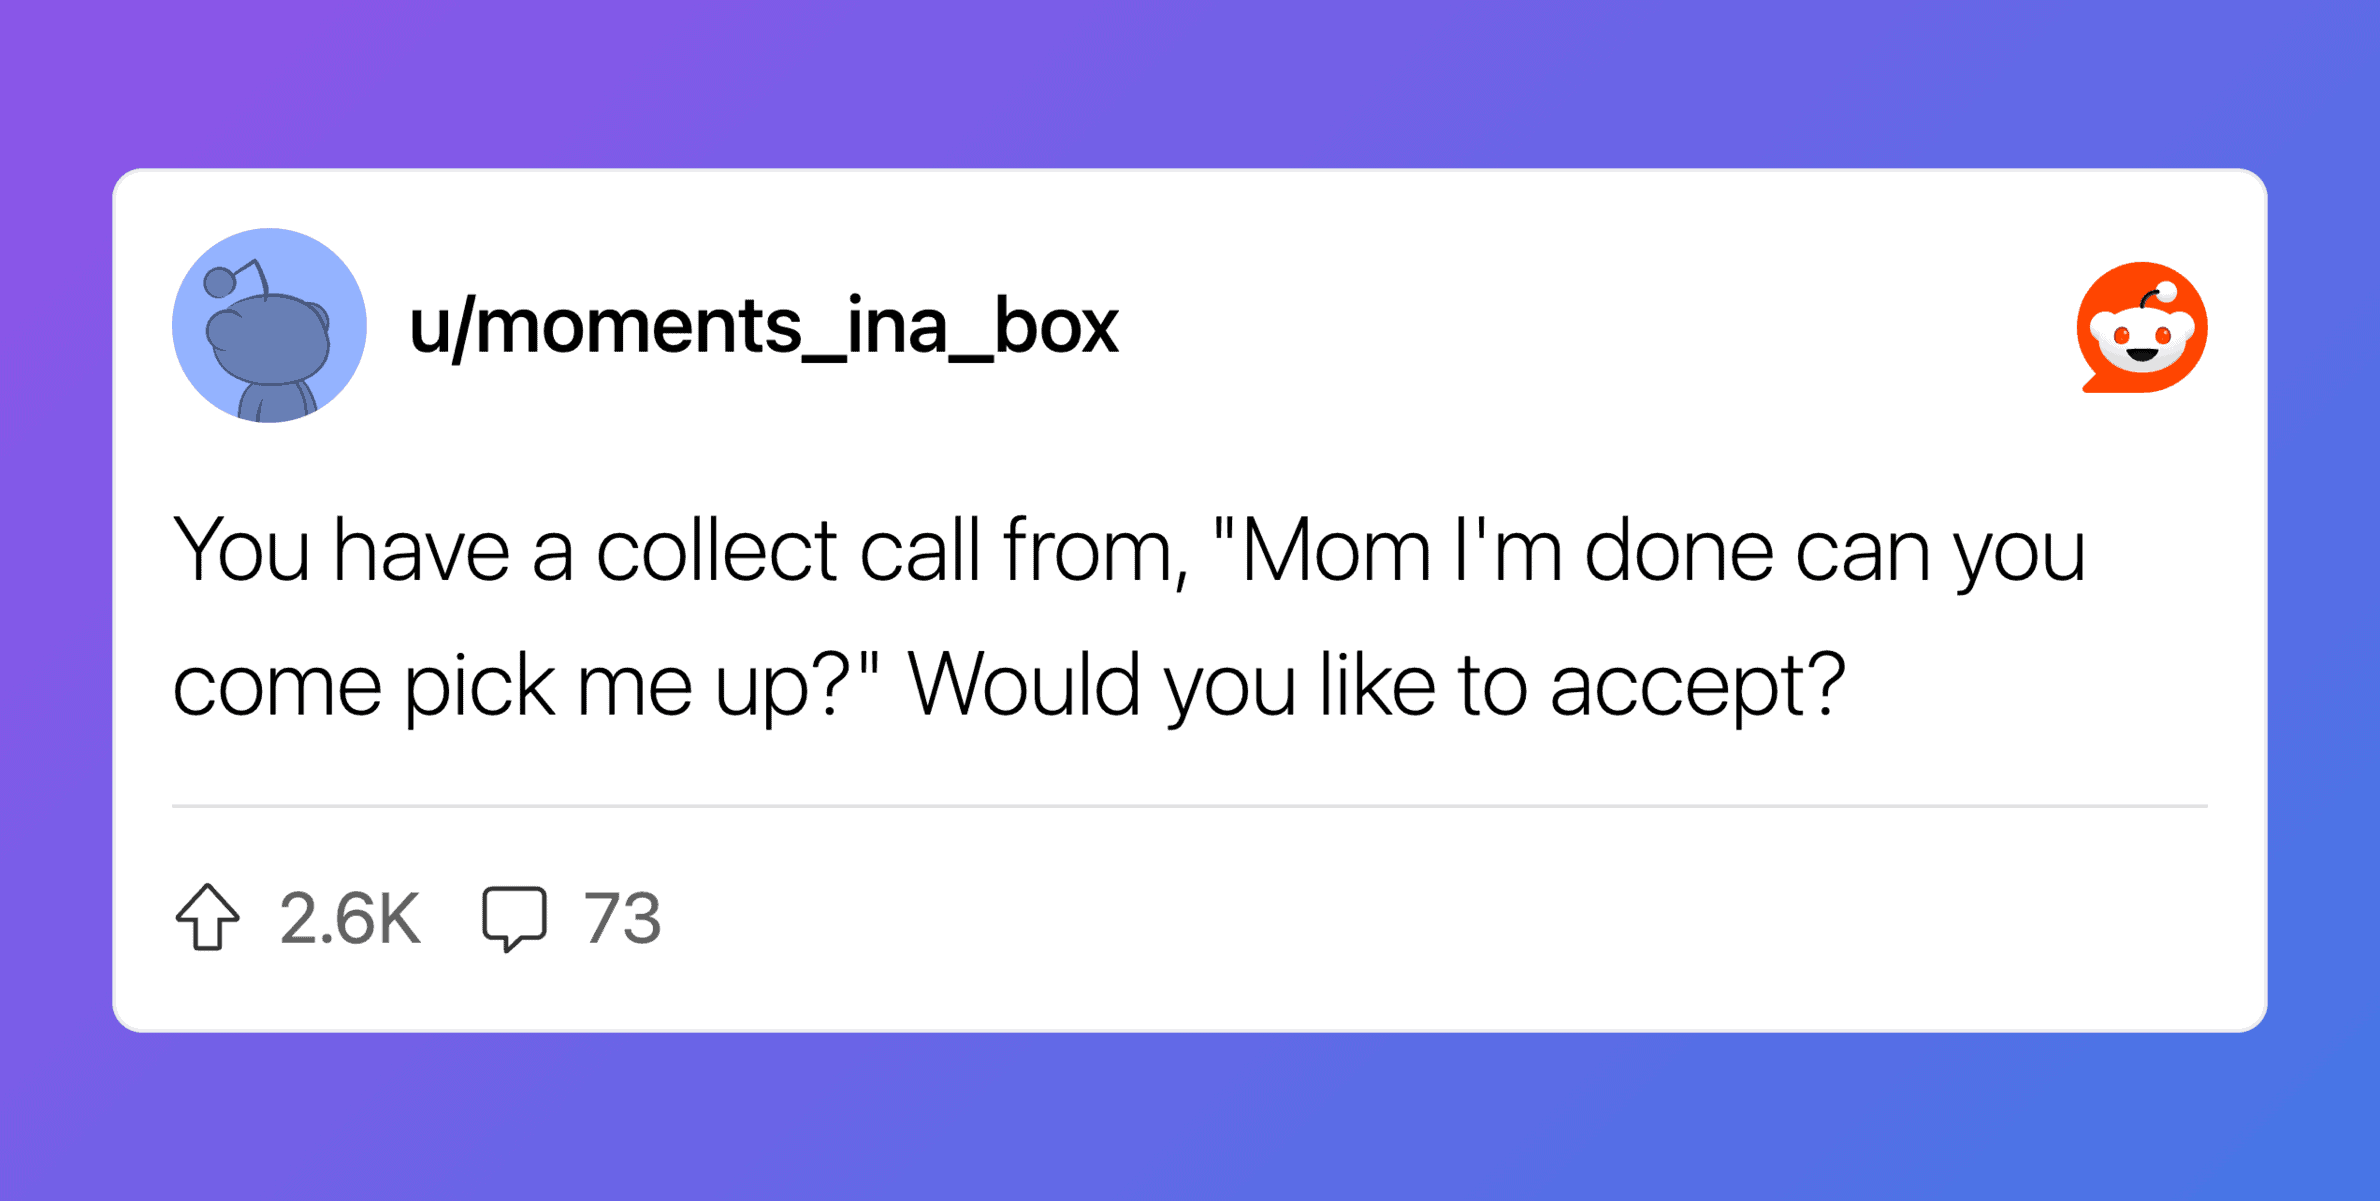Click the word "Would" in the second line
The height and width of the screenshot is (1201, 2380).
pyautogui.click(x=1023, y=685)
